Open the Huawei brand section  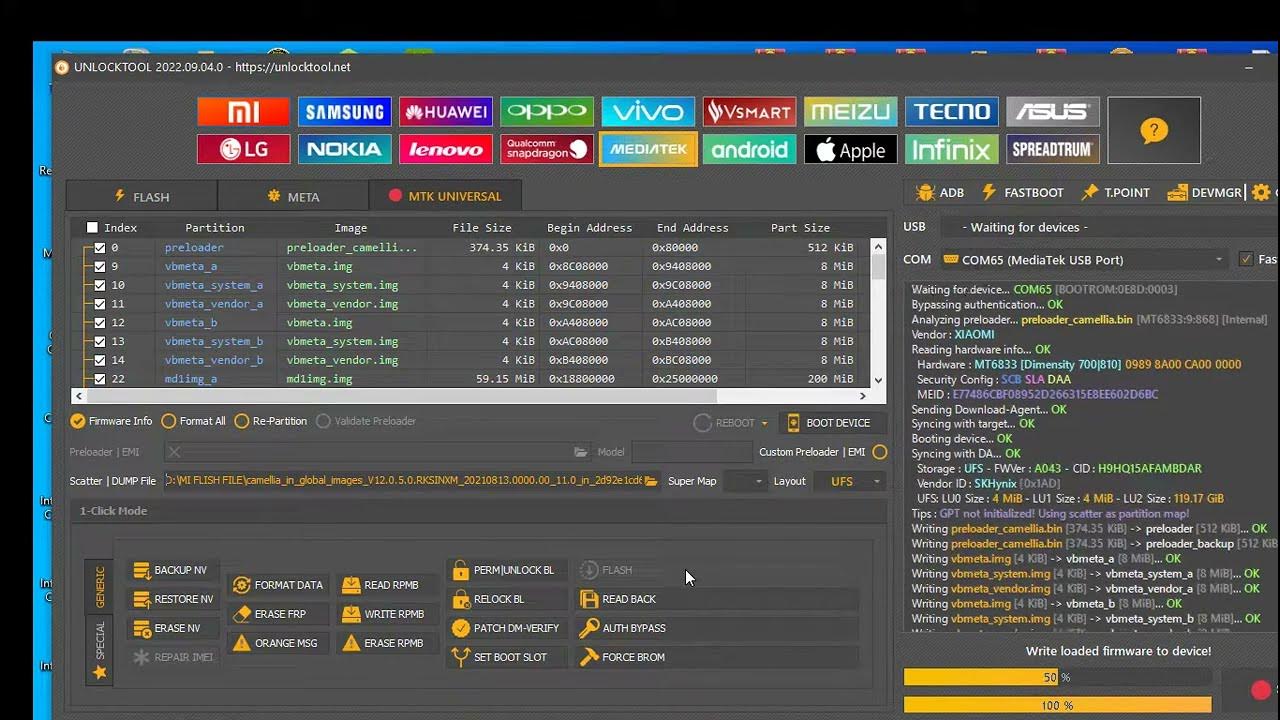tap(445, 111)
